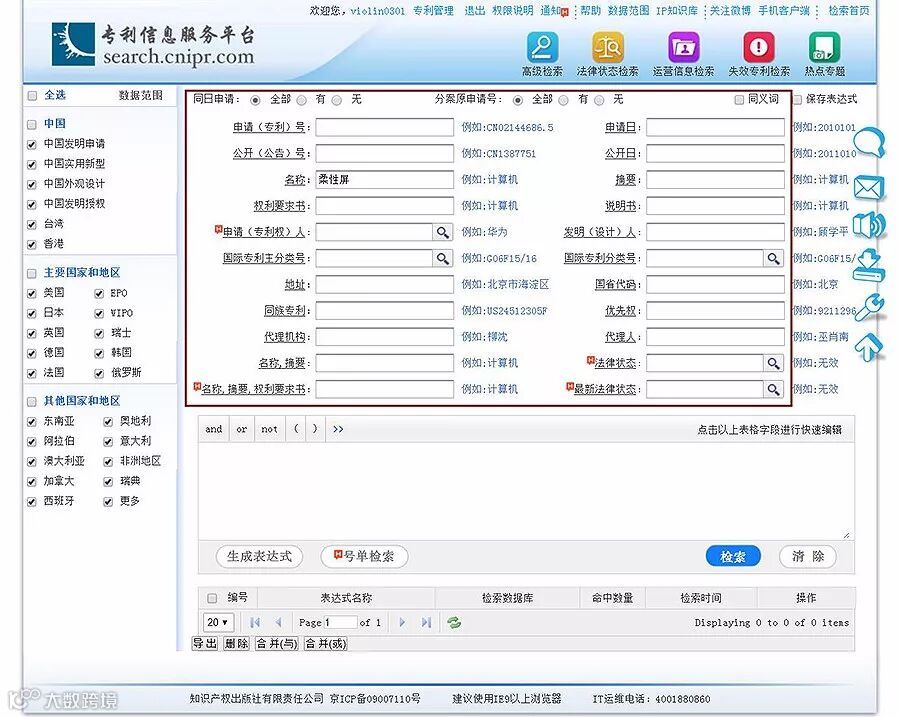Image resolution: width=900 pixels, height=717 pixels.
Task: Click 清除 clear button
Action: pyautogui.click(x=808, y=556)
